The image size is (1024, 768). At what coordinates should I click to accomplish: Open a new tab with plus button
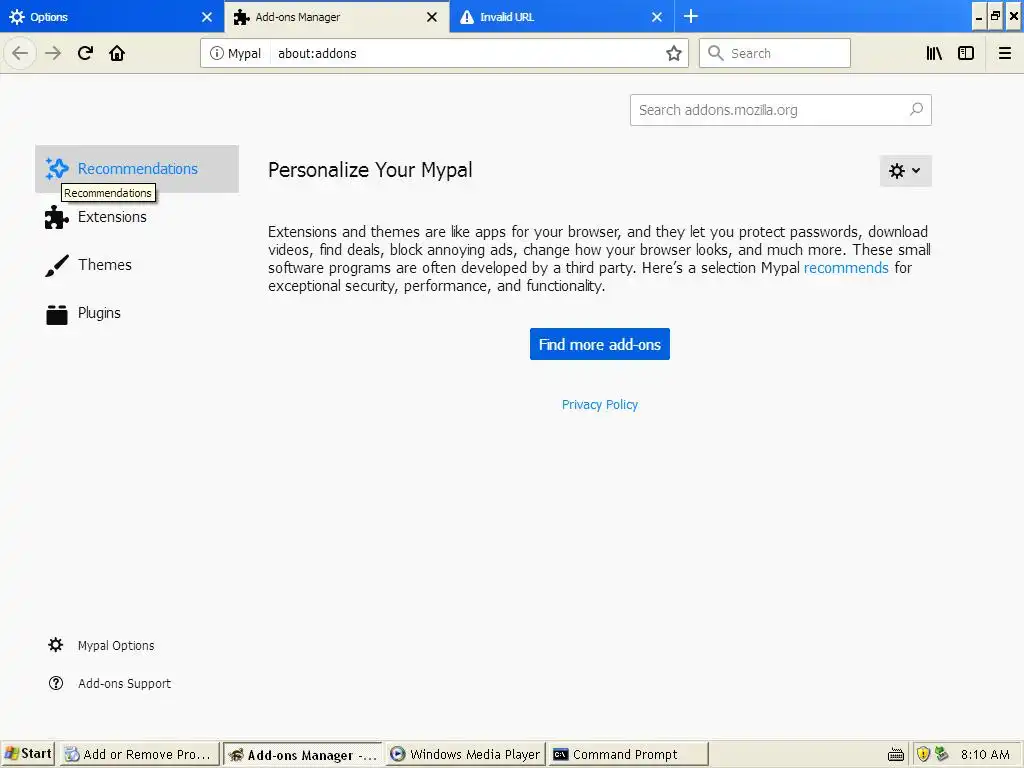click(691, 16)
